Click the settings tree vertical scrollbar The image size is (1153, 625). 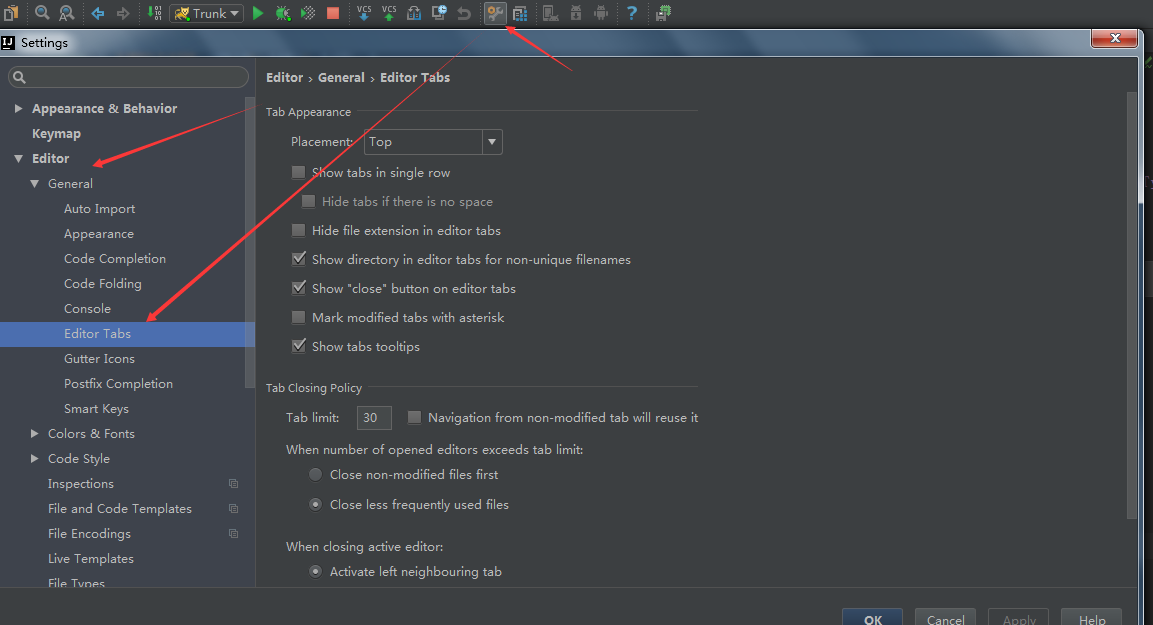coord(250,243)
